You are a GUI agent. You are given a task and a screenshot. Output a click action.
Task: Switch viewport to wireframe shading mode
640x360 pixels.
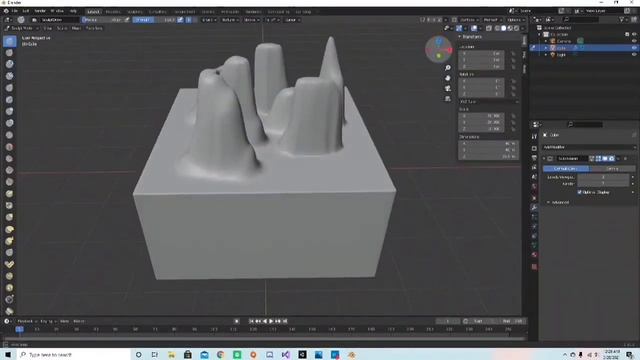point(497,28)
